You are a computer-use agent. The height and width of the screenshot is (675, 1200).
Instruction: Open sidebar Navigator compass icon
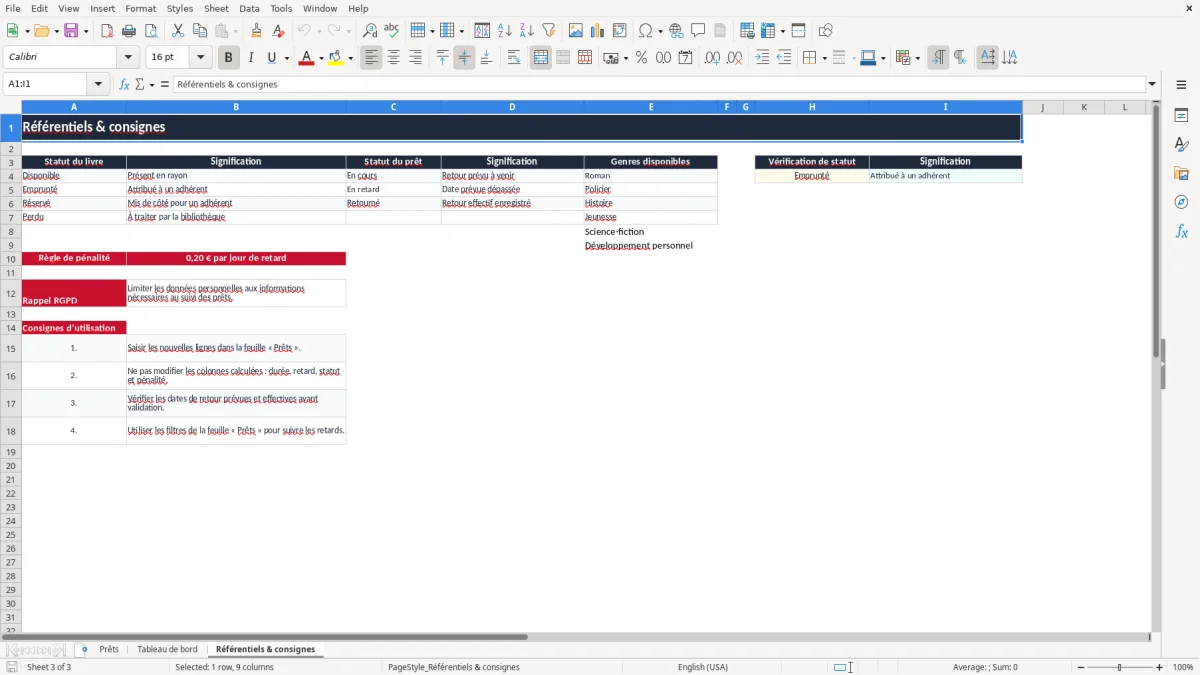(x=1181, y=203)
